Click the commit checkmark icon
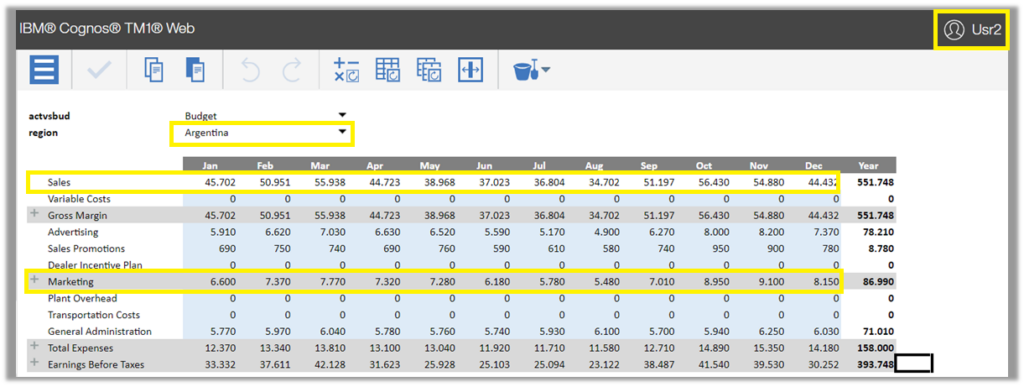Viewport: 1024px width, 387px height. 100,70
